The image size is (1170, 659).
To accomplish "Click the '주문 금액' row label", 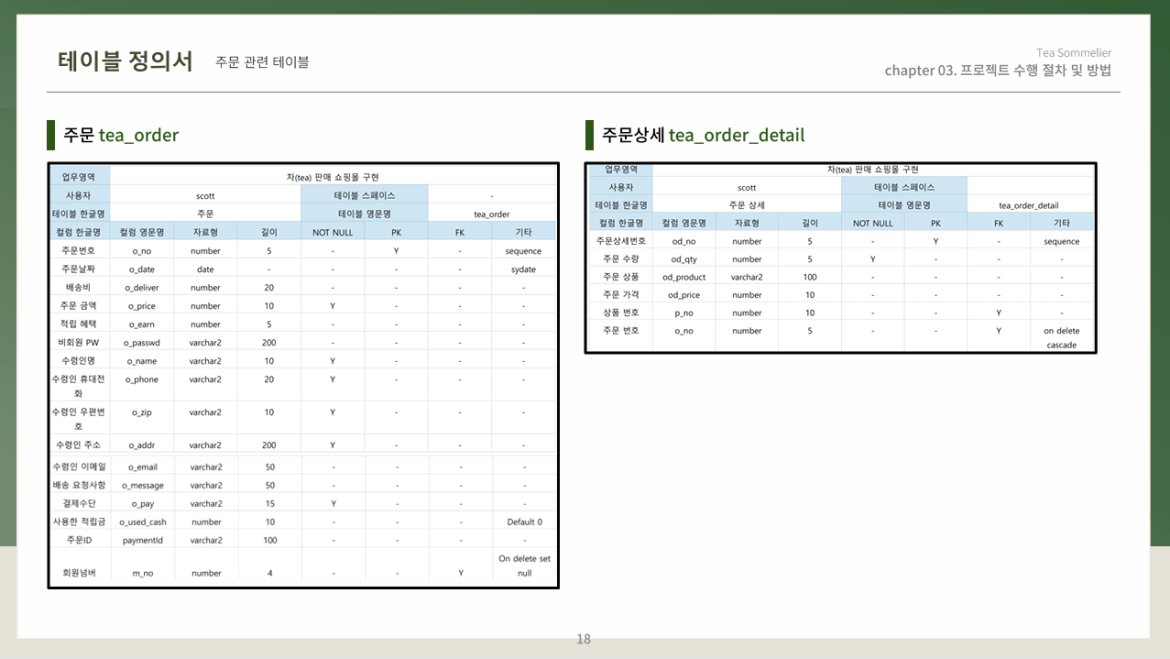I will (x=78, y=305).
